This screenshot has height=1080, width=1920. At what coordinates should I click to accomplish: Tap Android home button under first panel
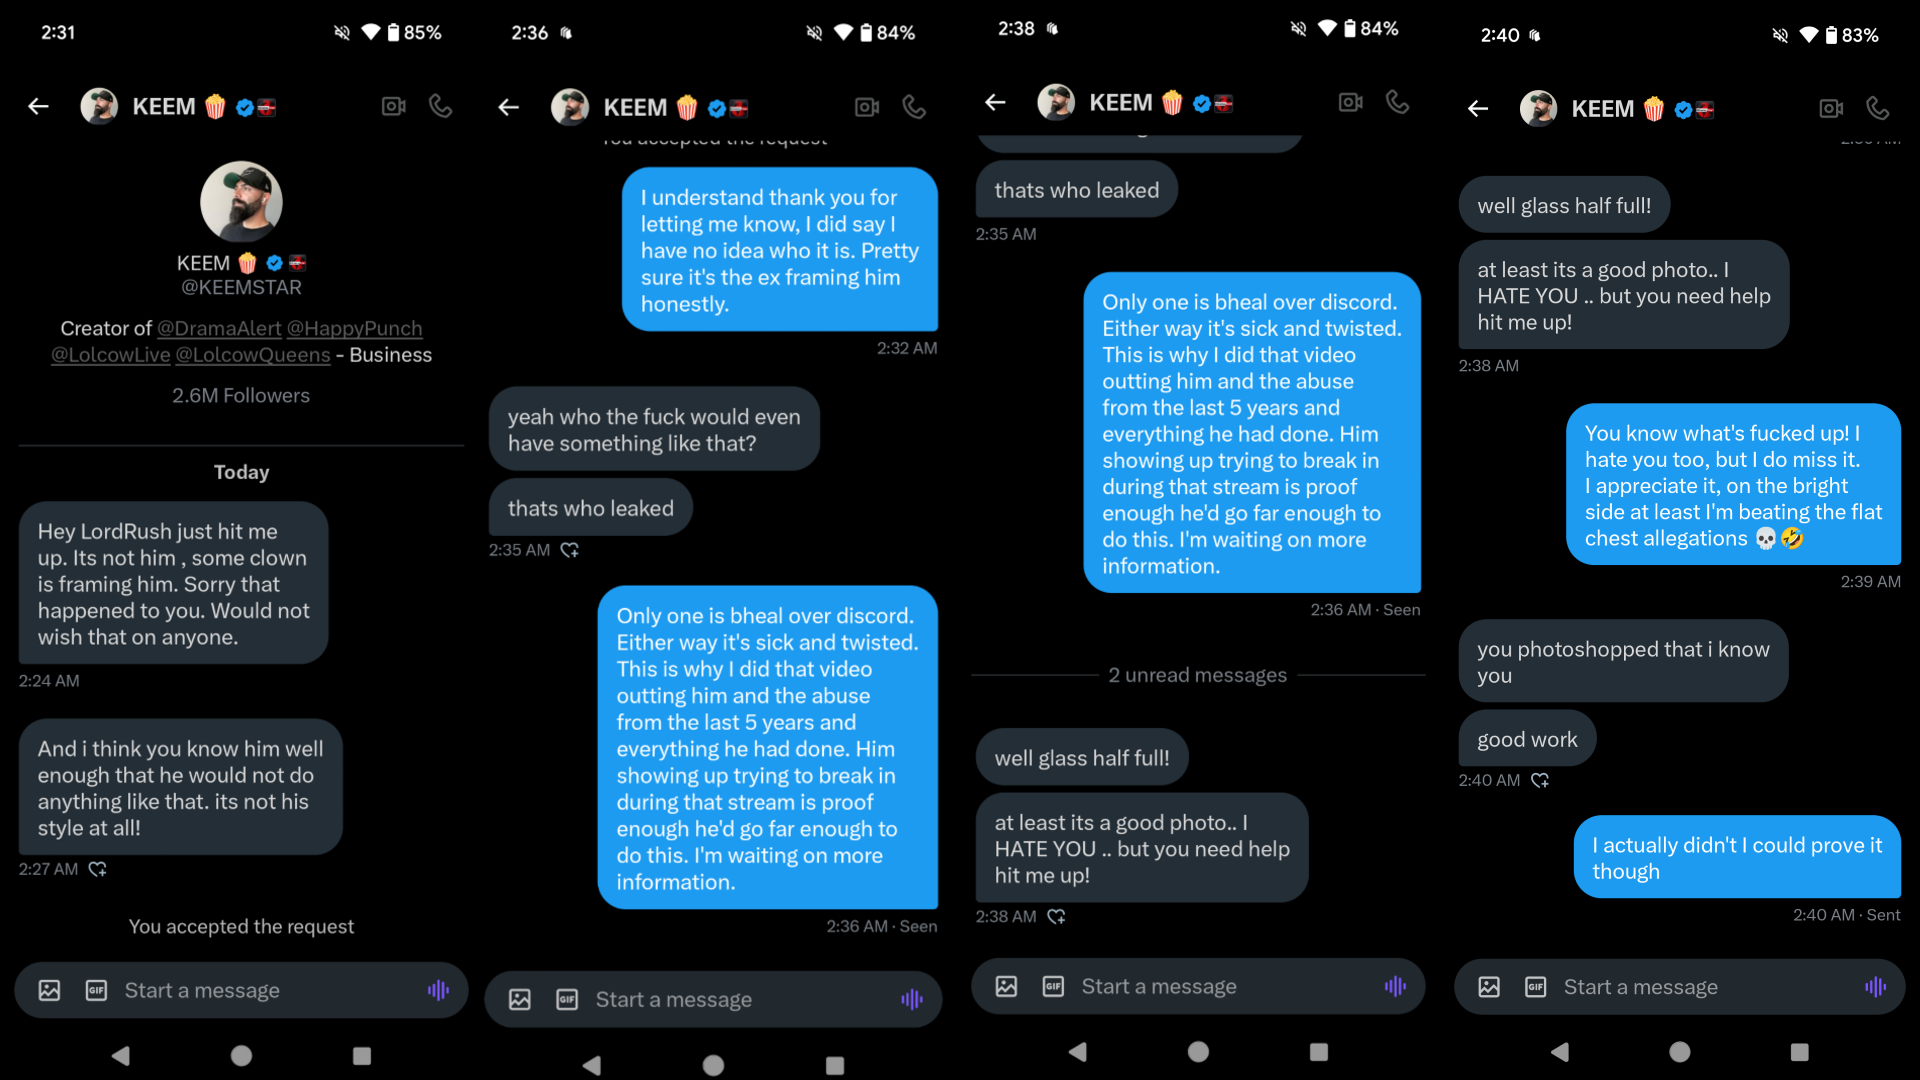click(241, 1055)
